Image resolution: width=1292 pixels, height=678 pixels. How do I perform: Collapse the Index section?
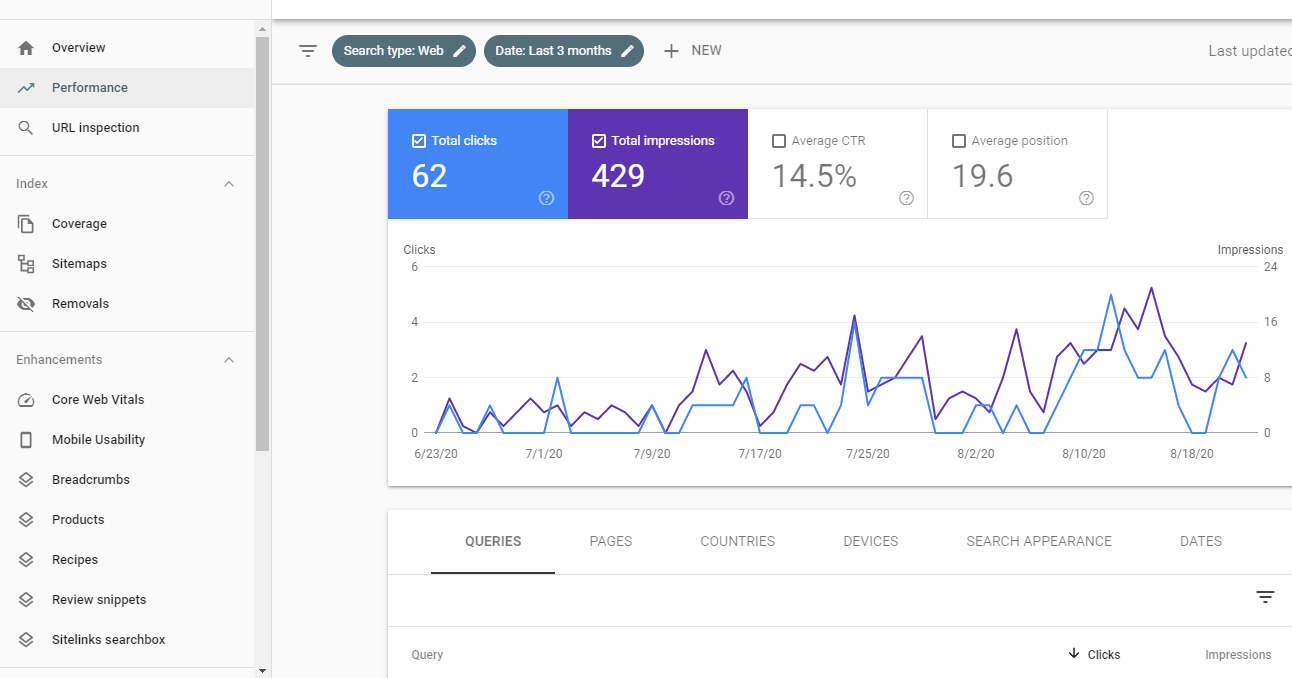[x=229, y=184]
